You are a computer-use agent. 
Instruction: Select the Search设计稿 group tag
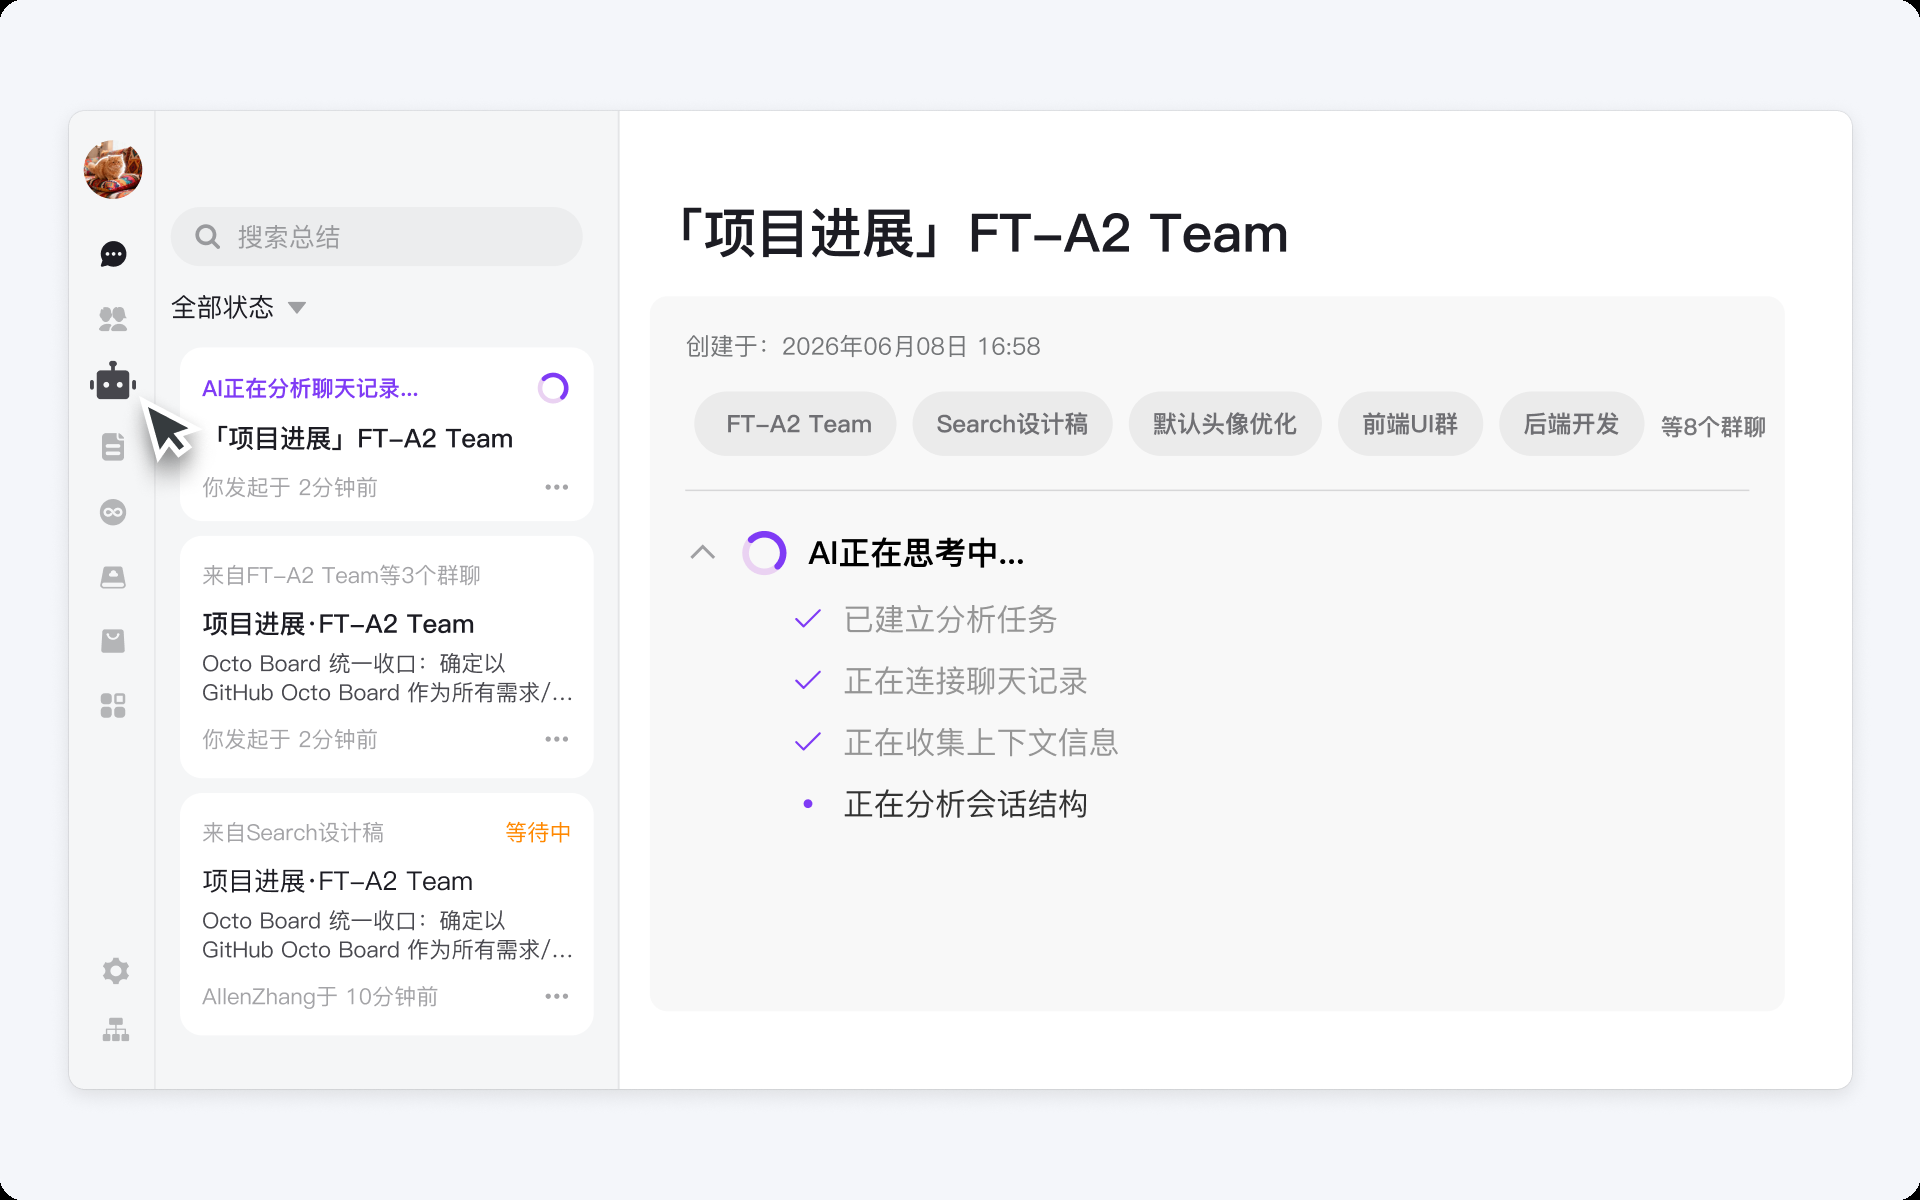tap(1012, 424)
